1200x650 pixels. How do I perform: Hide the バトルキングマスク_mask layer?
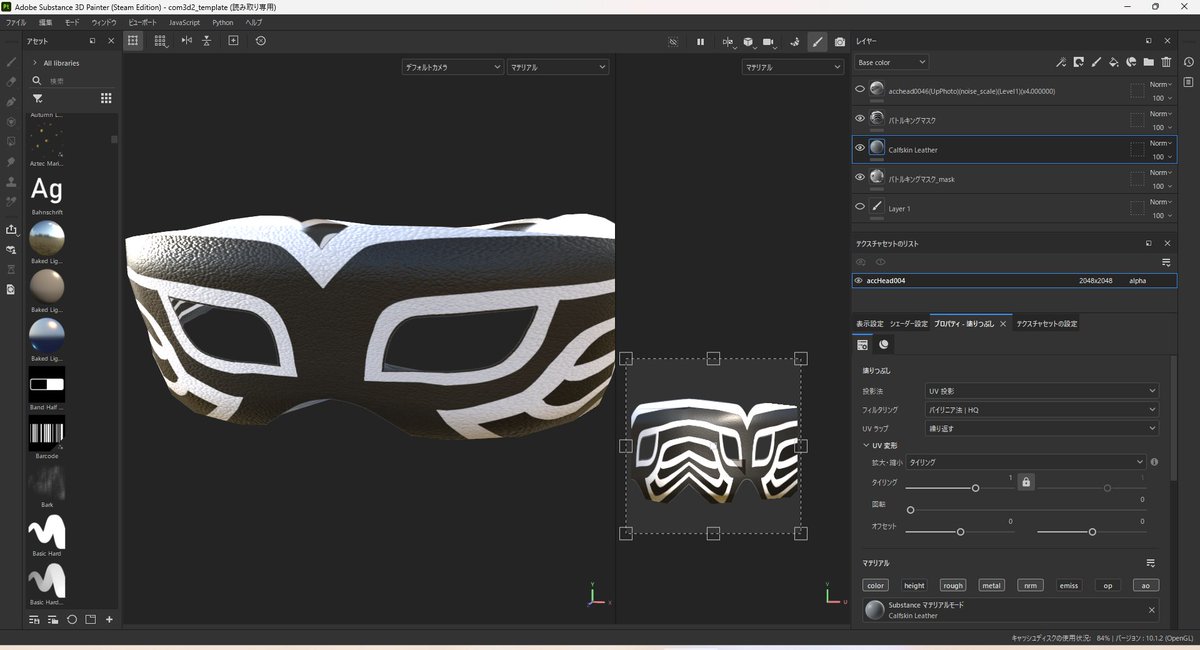click(x=859, y=178)
